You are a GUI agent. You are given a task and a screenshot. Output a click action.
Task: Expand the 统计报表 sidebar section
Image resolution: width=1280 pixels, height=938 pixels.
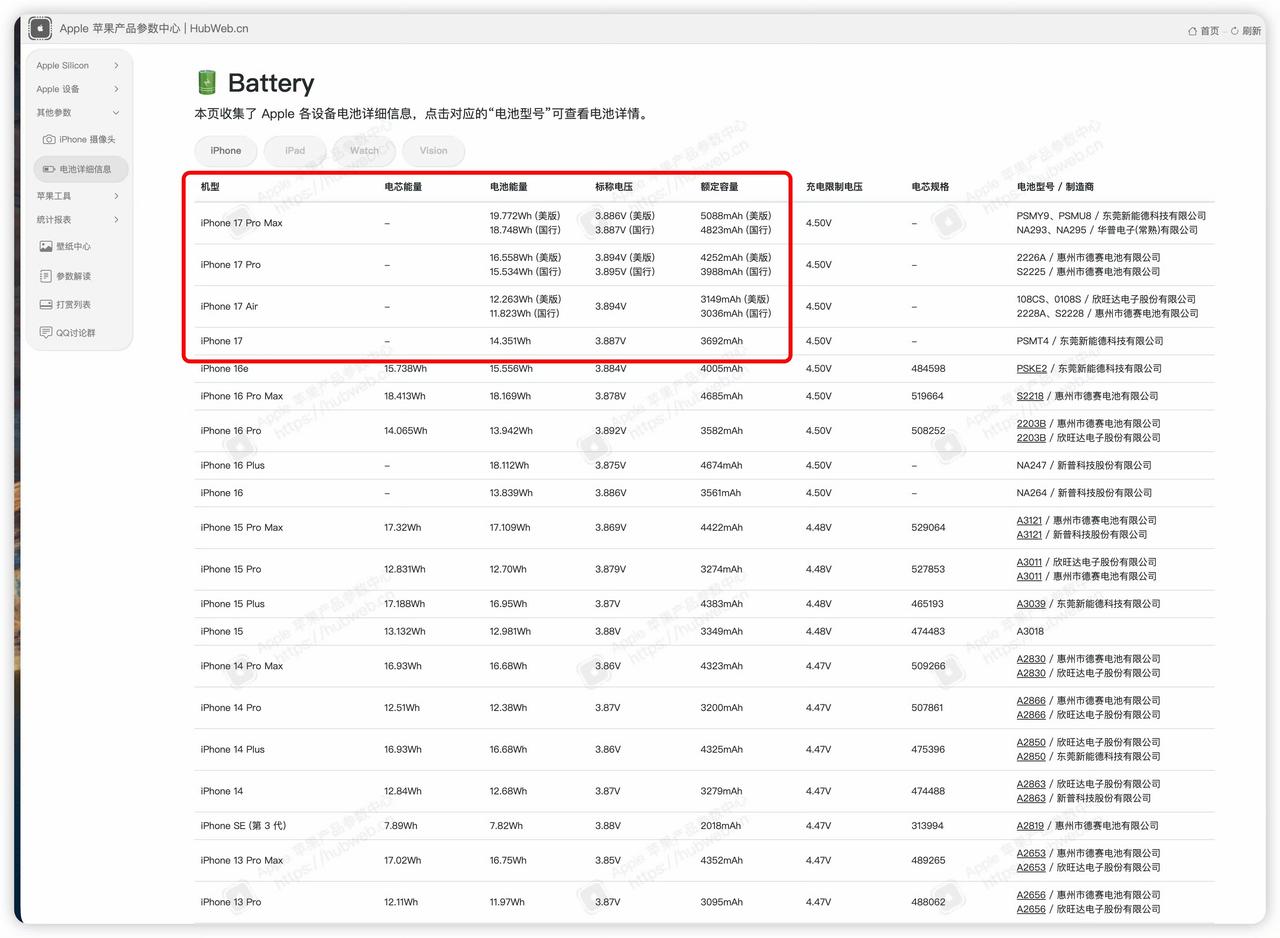pyautogui.click(x=78, y=219)
